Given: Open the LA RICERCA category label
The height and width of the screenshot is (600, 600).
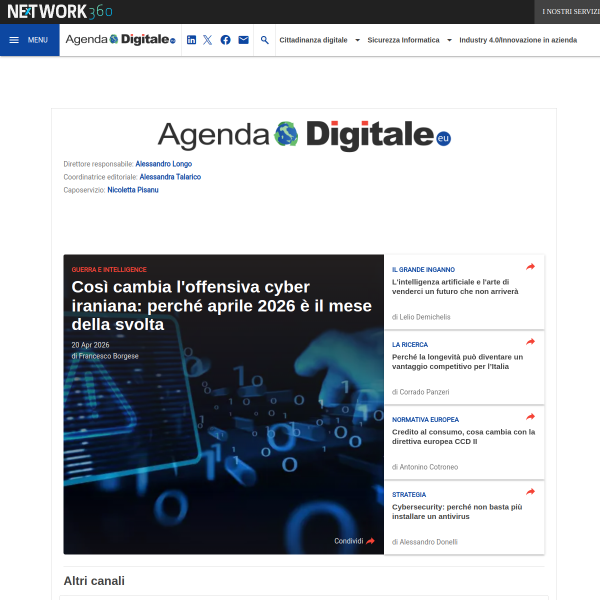Looking at the screenshot, I should click(410, 344).
